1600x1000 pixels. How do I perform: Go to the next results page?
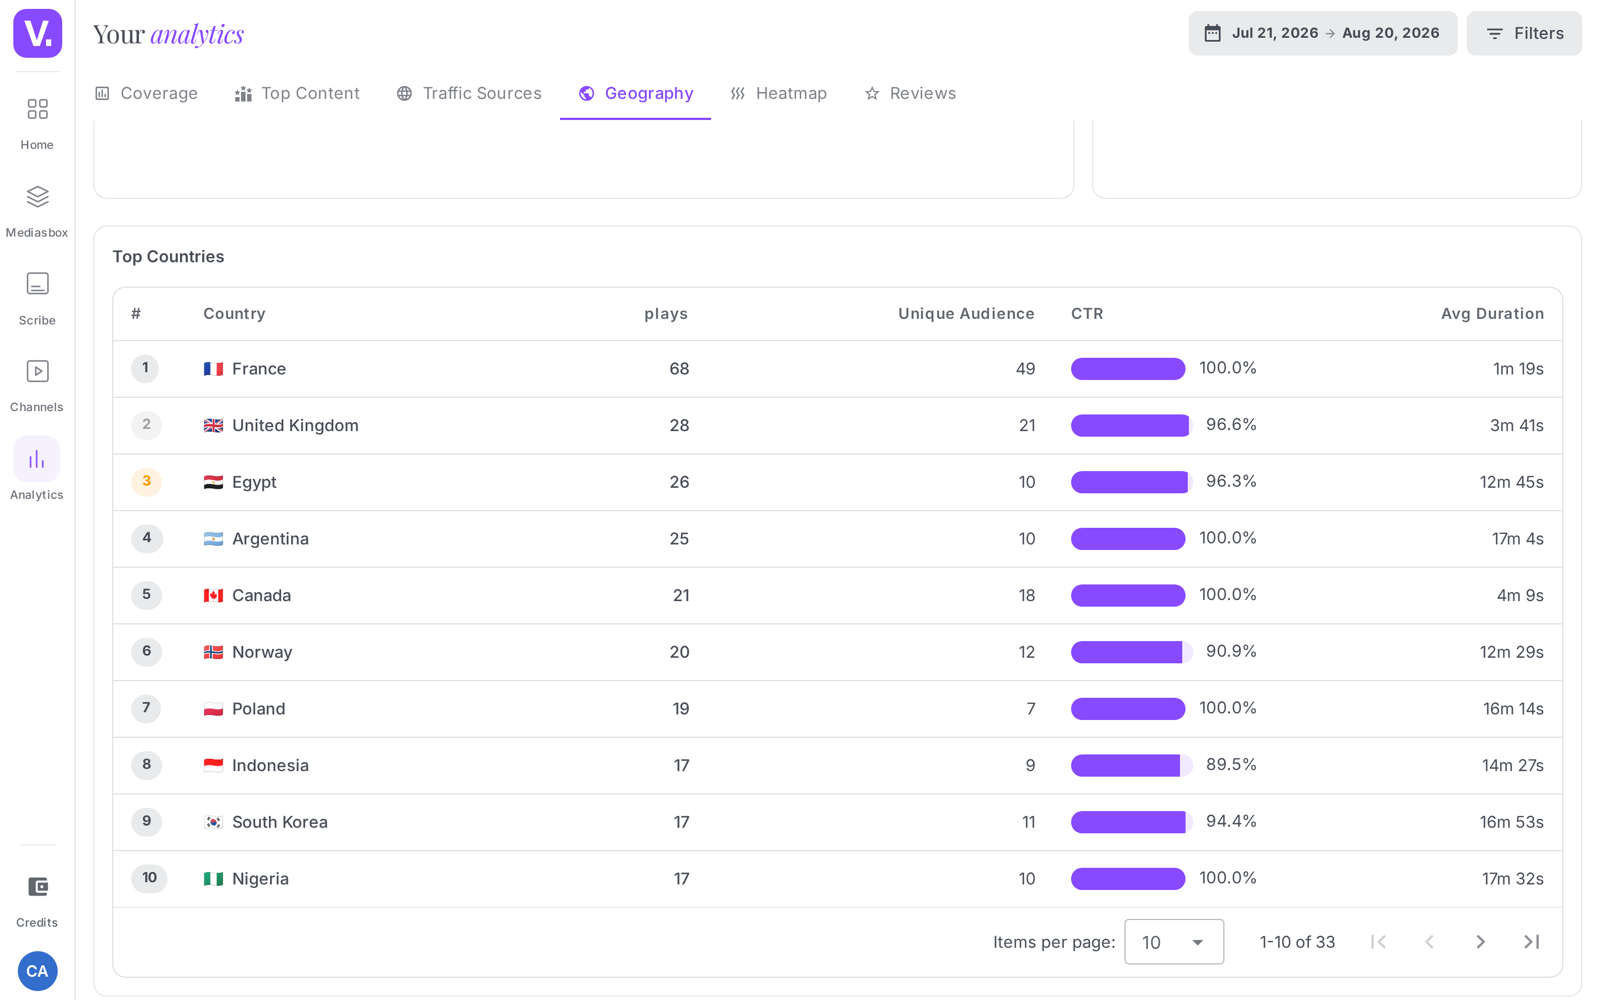tap(1480, 942)
